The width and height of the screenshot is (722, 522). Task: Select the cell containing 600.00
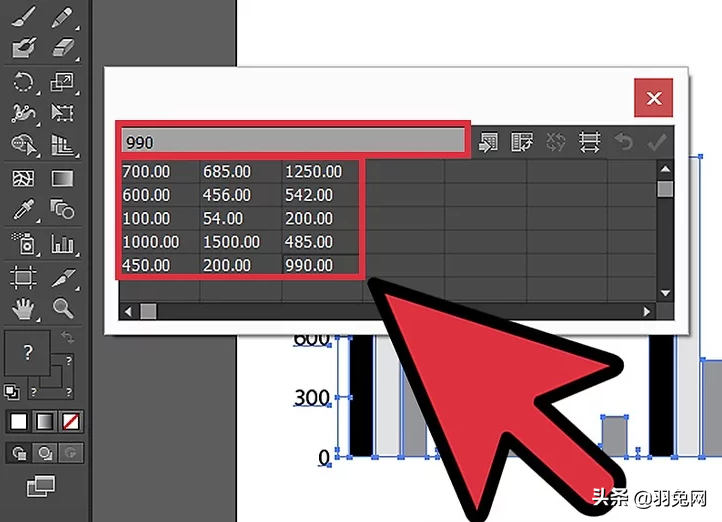point(160,195)
